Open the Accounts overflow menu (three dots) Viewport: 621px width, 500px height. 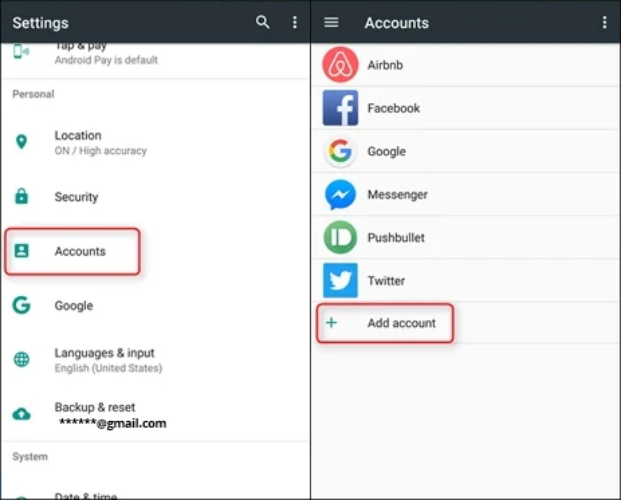point(604,22)
